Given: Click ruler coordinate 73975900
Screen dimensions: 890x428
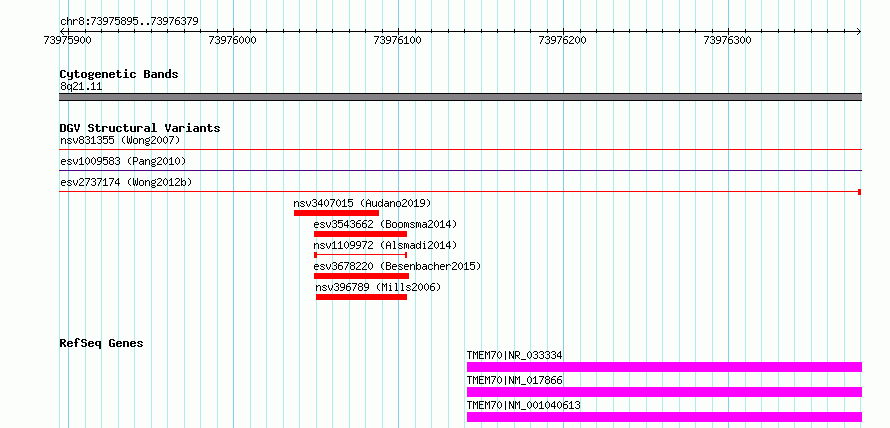Looking at the screenshot, I should (68, 40).
